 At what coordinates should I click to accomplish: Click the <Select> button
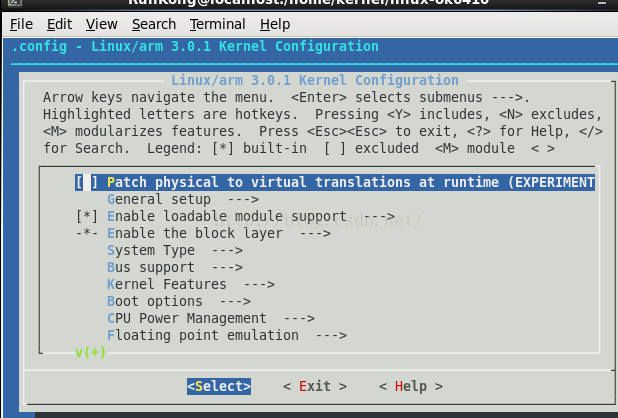(x=219, y=386)
